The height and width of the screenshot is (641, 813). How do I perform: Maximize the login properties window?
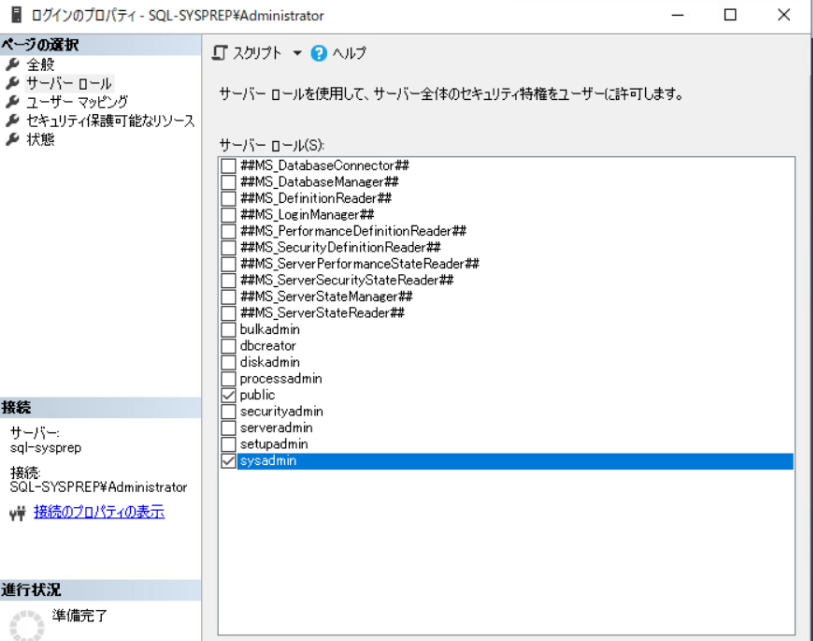point(730,15)
